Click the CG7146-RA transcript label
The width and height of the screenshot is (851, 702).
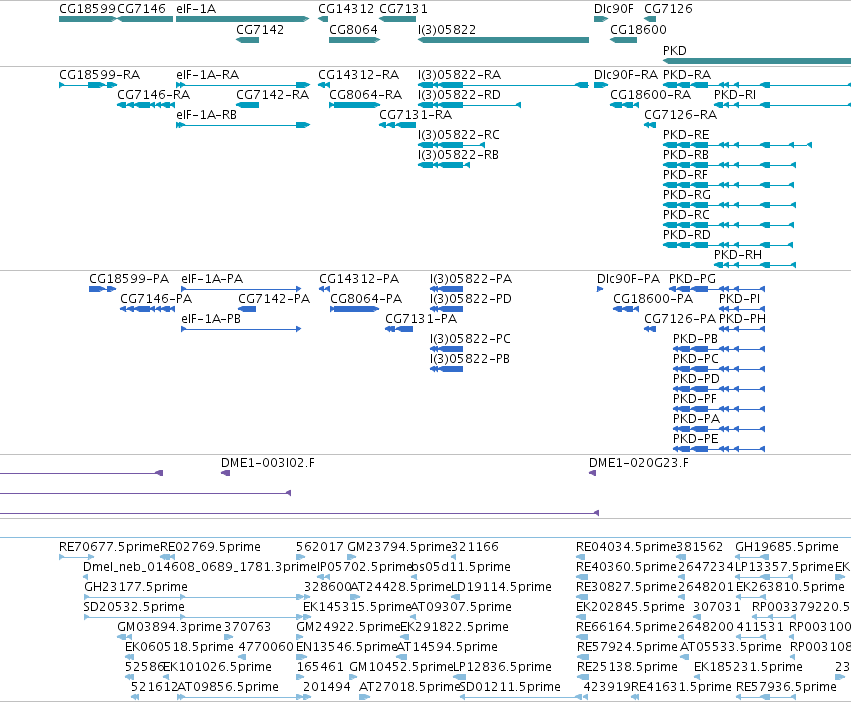click(154, 94)
